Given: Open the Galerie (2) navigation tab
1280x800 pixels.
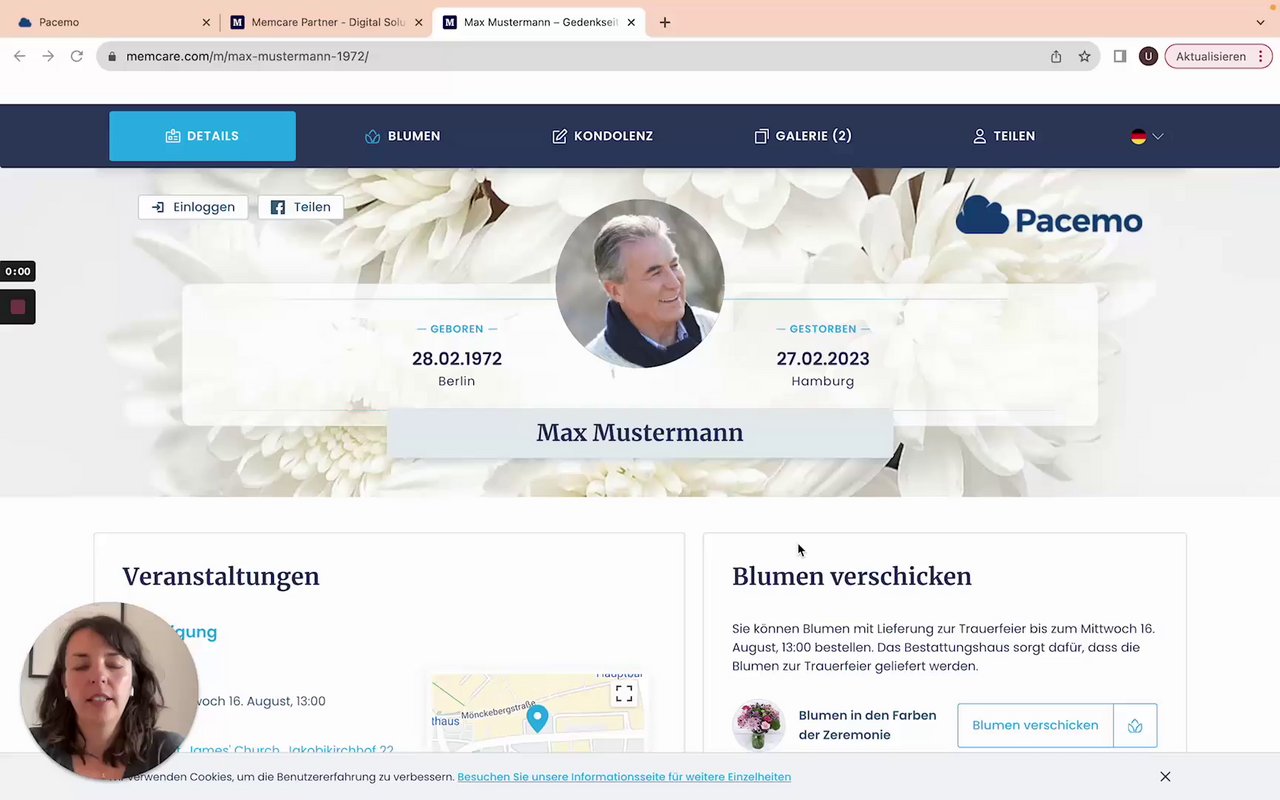Looking at the screenshot, I should [803, 136].
